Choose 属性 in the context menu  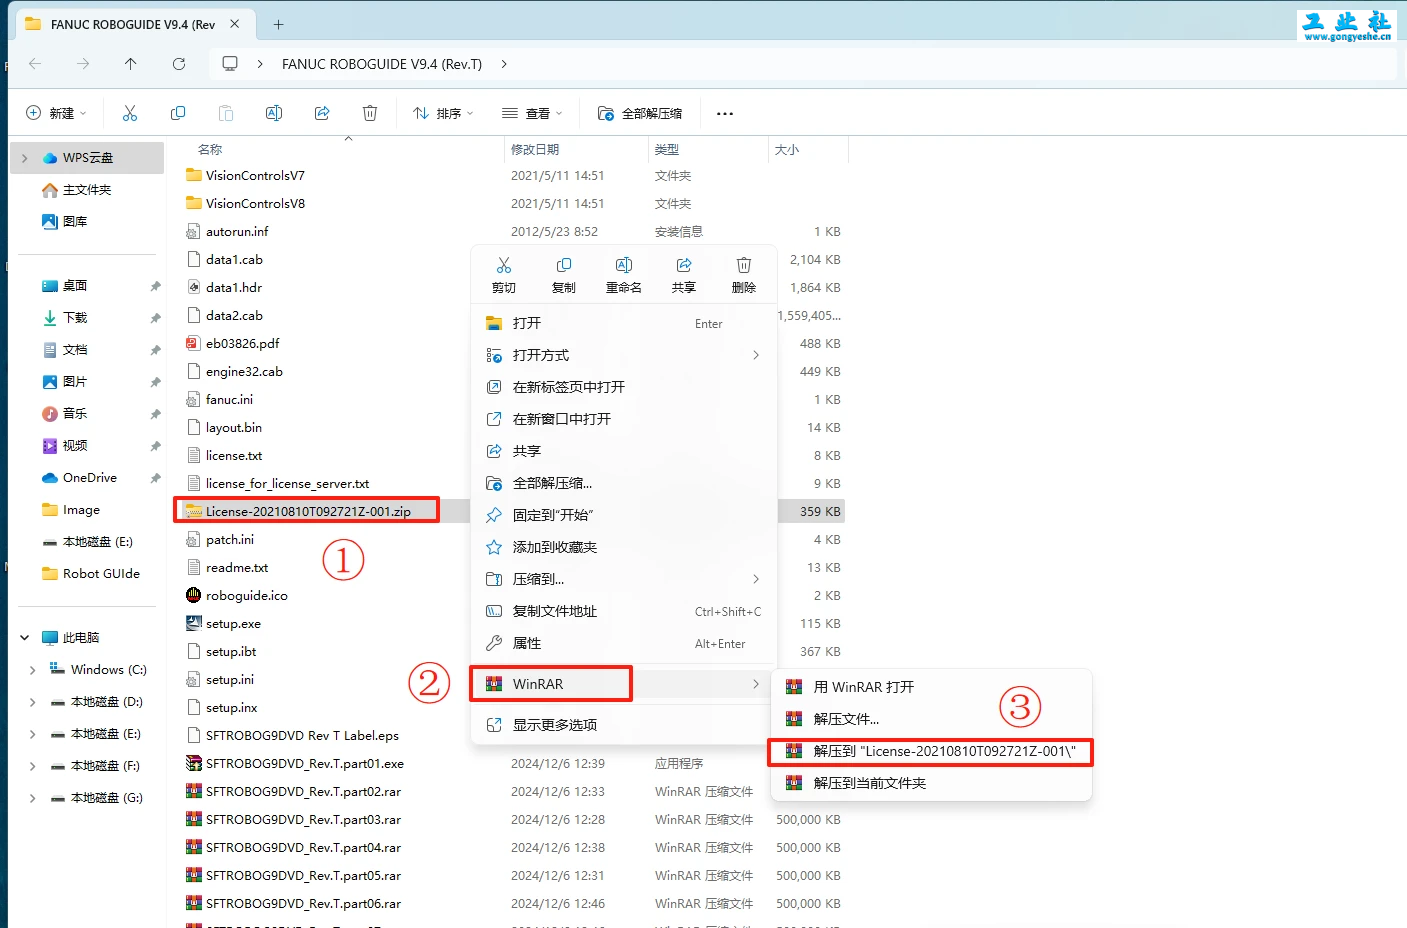click(x=623, y=643)
